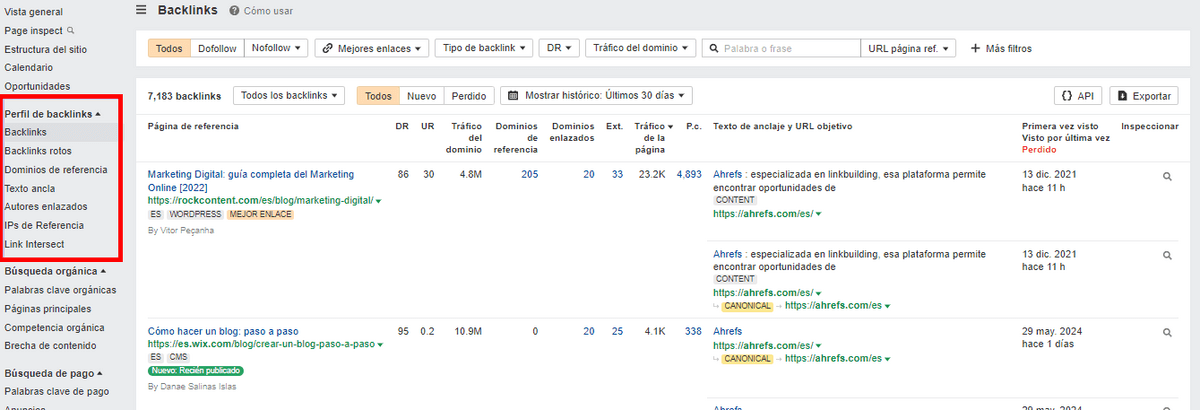Open Mejores enlaces dropdown

[x=372, y=48]
